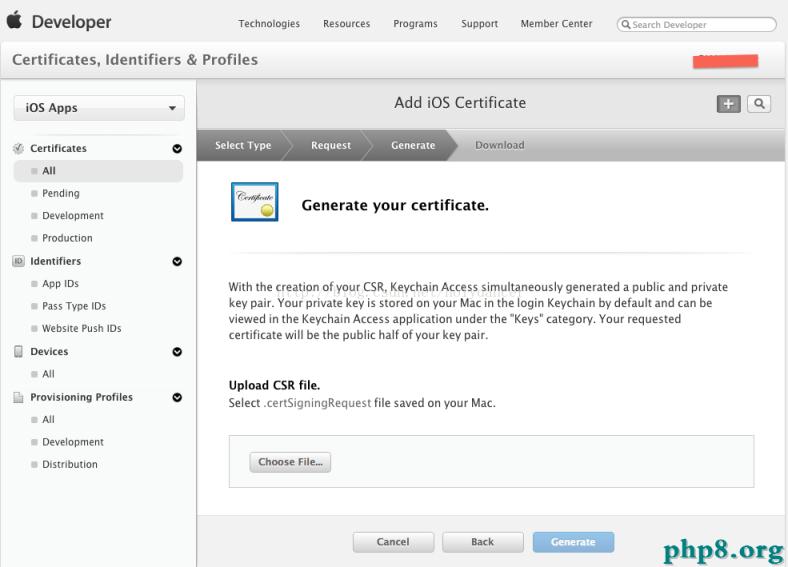Collapse the Identifiers section arrow
Screen dimensions: 788x567
pos(177,261)
